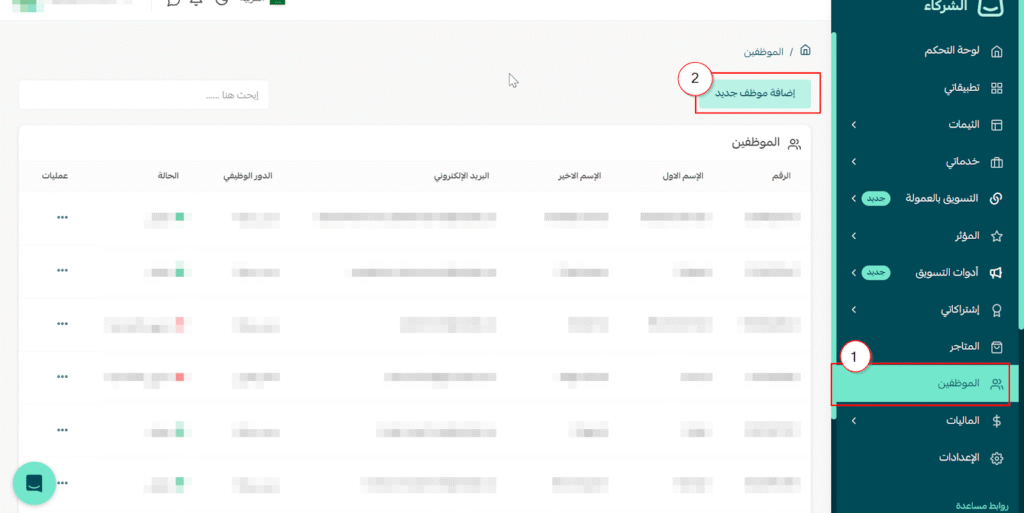The image size is (1024, 513).
Task: Click the dollar icon beside الماليات
Action: click(996, 421)
